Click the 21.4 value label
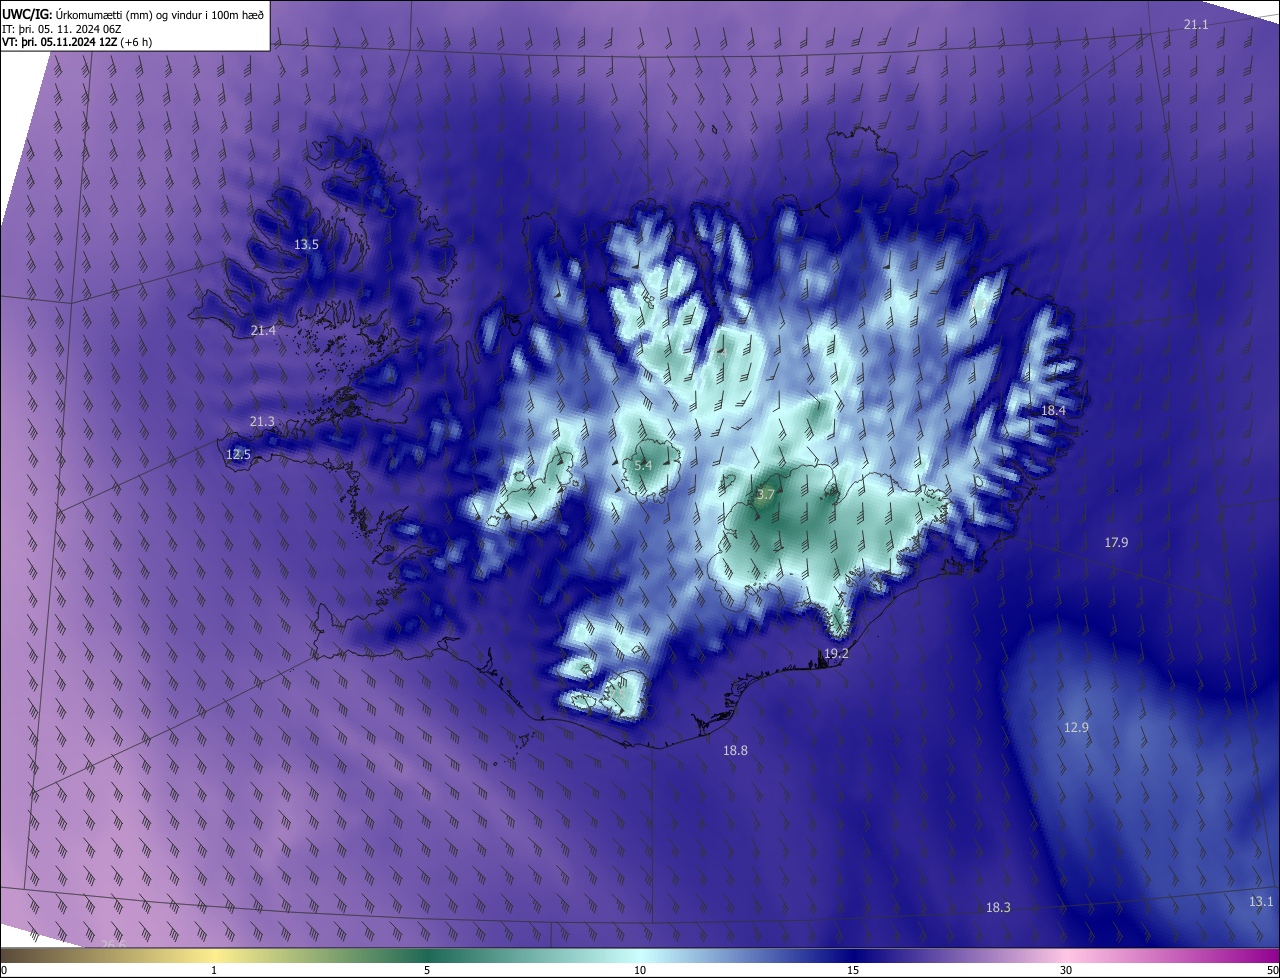 pos(263,330)
